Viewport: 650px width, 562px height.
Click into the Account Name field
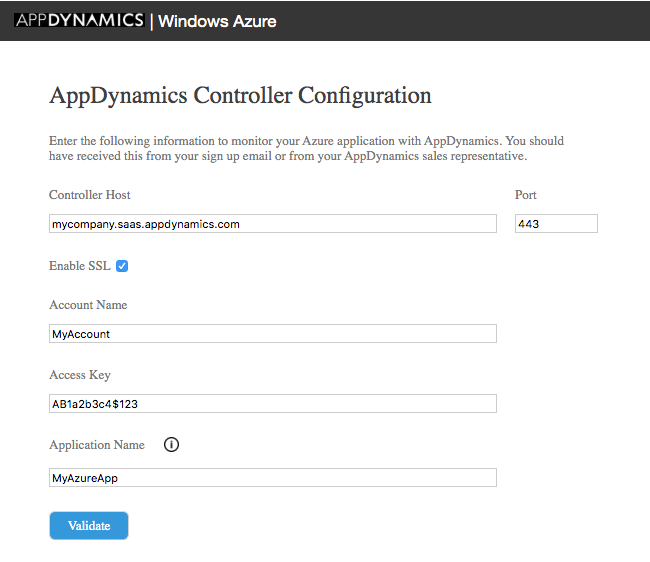(x=273, y=334)
